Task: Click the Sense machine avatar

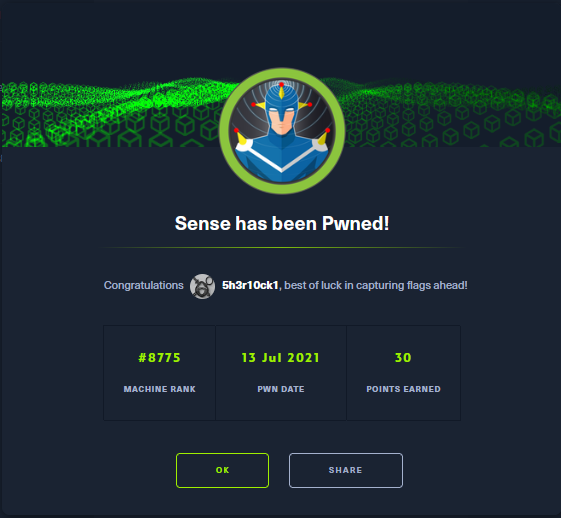Action: [282, 131]
